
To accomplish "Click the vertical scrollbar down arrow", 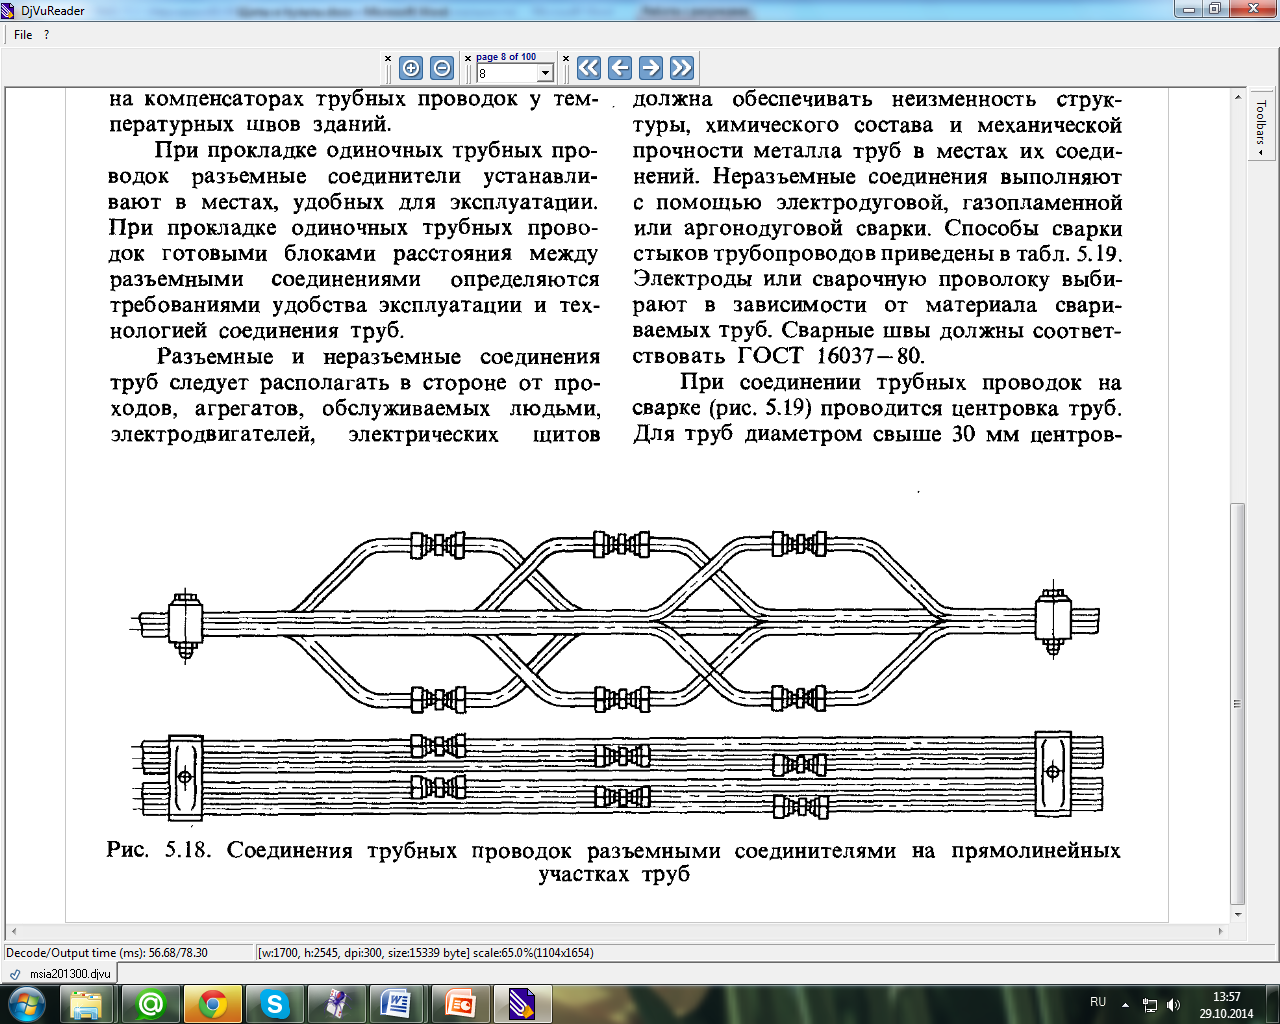I will (x=1238, y=914).
